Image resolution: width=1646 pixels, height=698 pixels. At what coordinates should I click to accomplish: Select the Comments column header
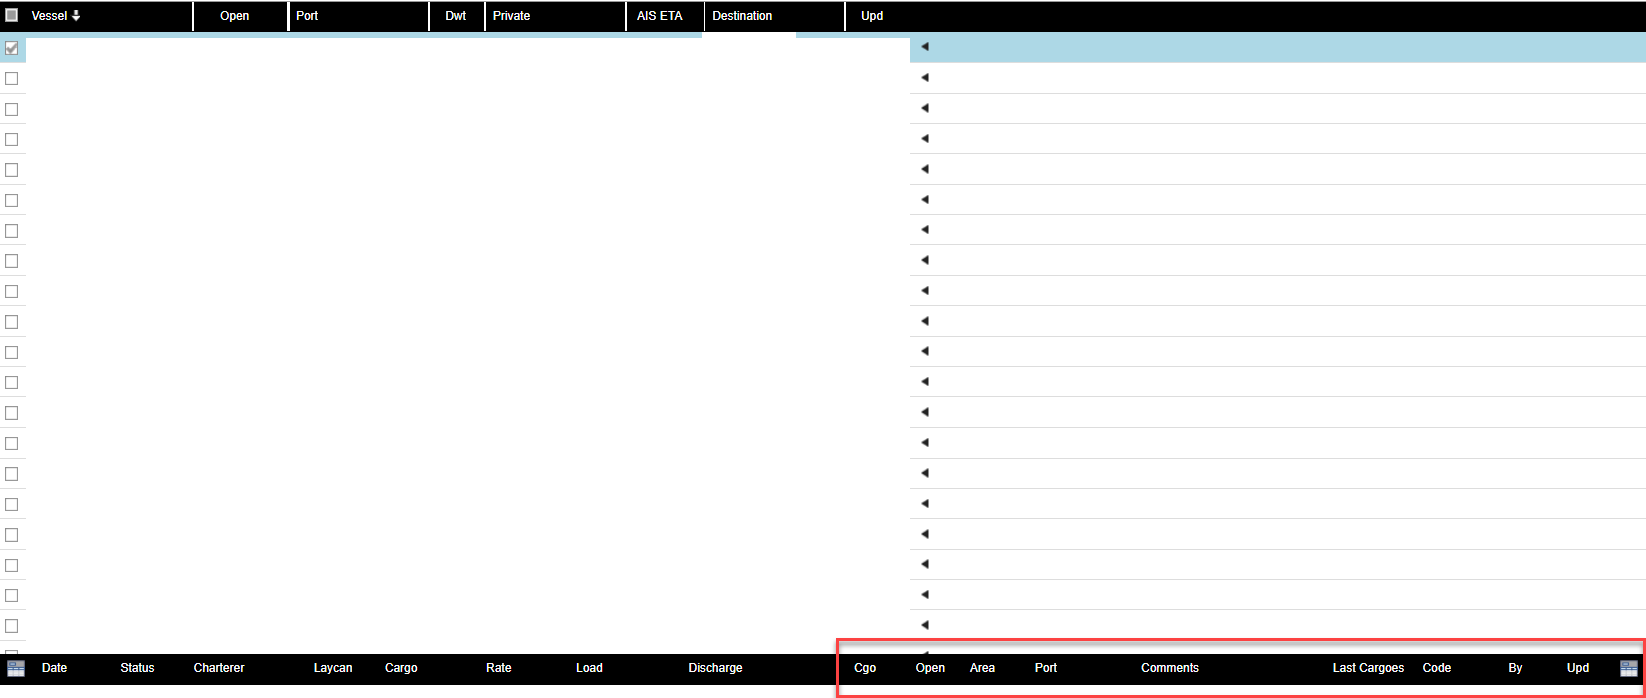1170,668
